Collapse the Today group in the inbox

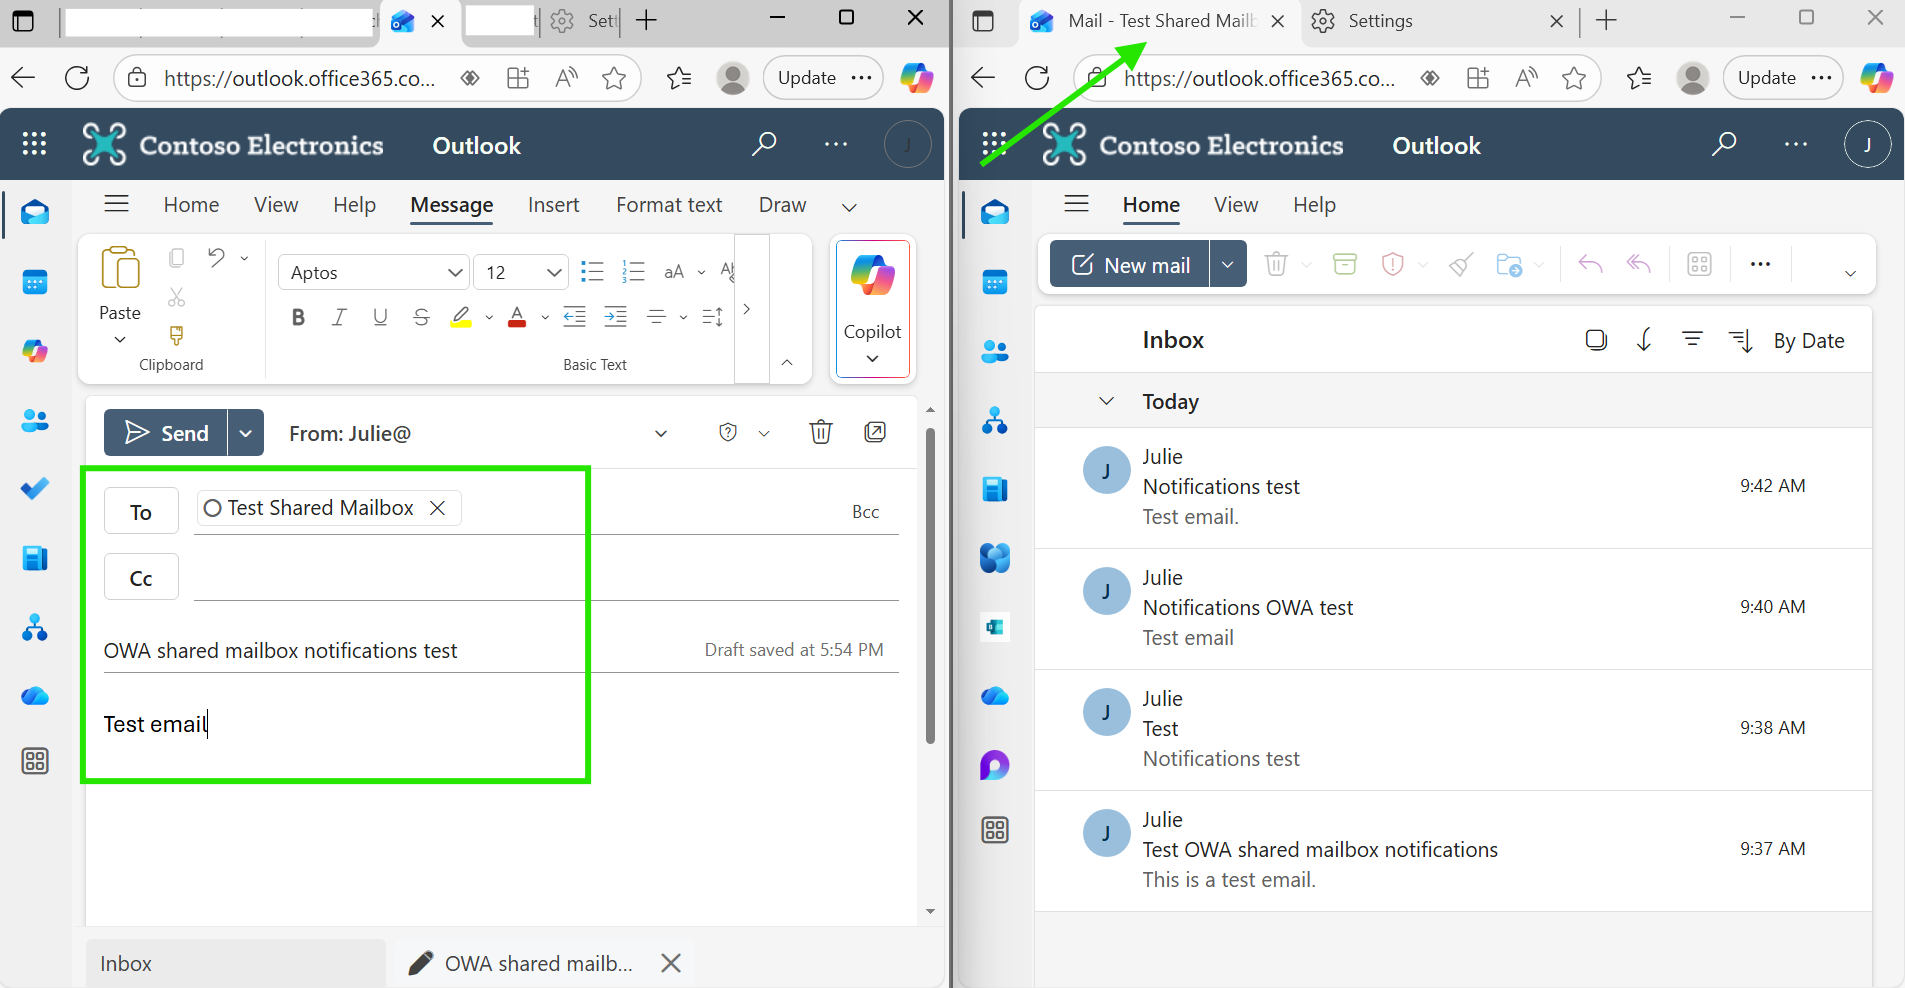coord(1106,401)
